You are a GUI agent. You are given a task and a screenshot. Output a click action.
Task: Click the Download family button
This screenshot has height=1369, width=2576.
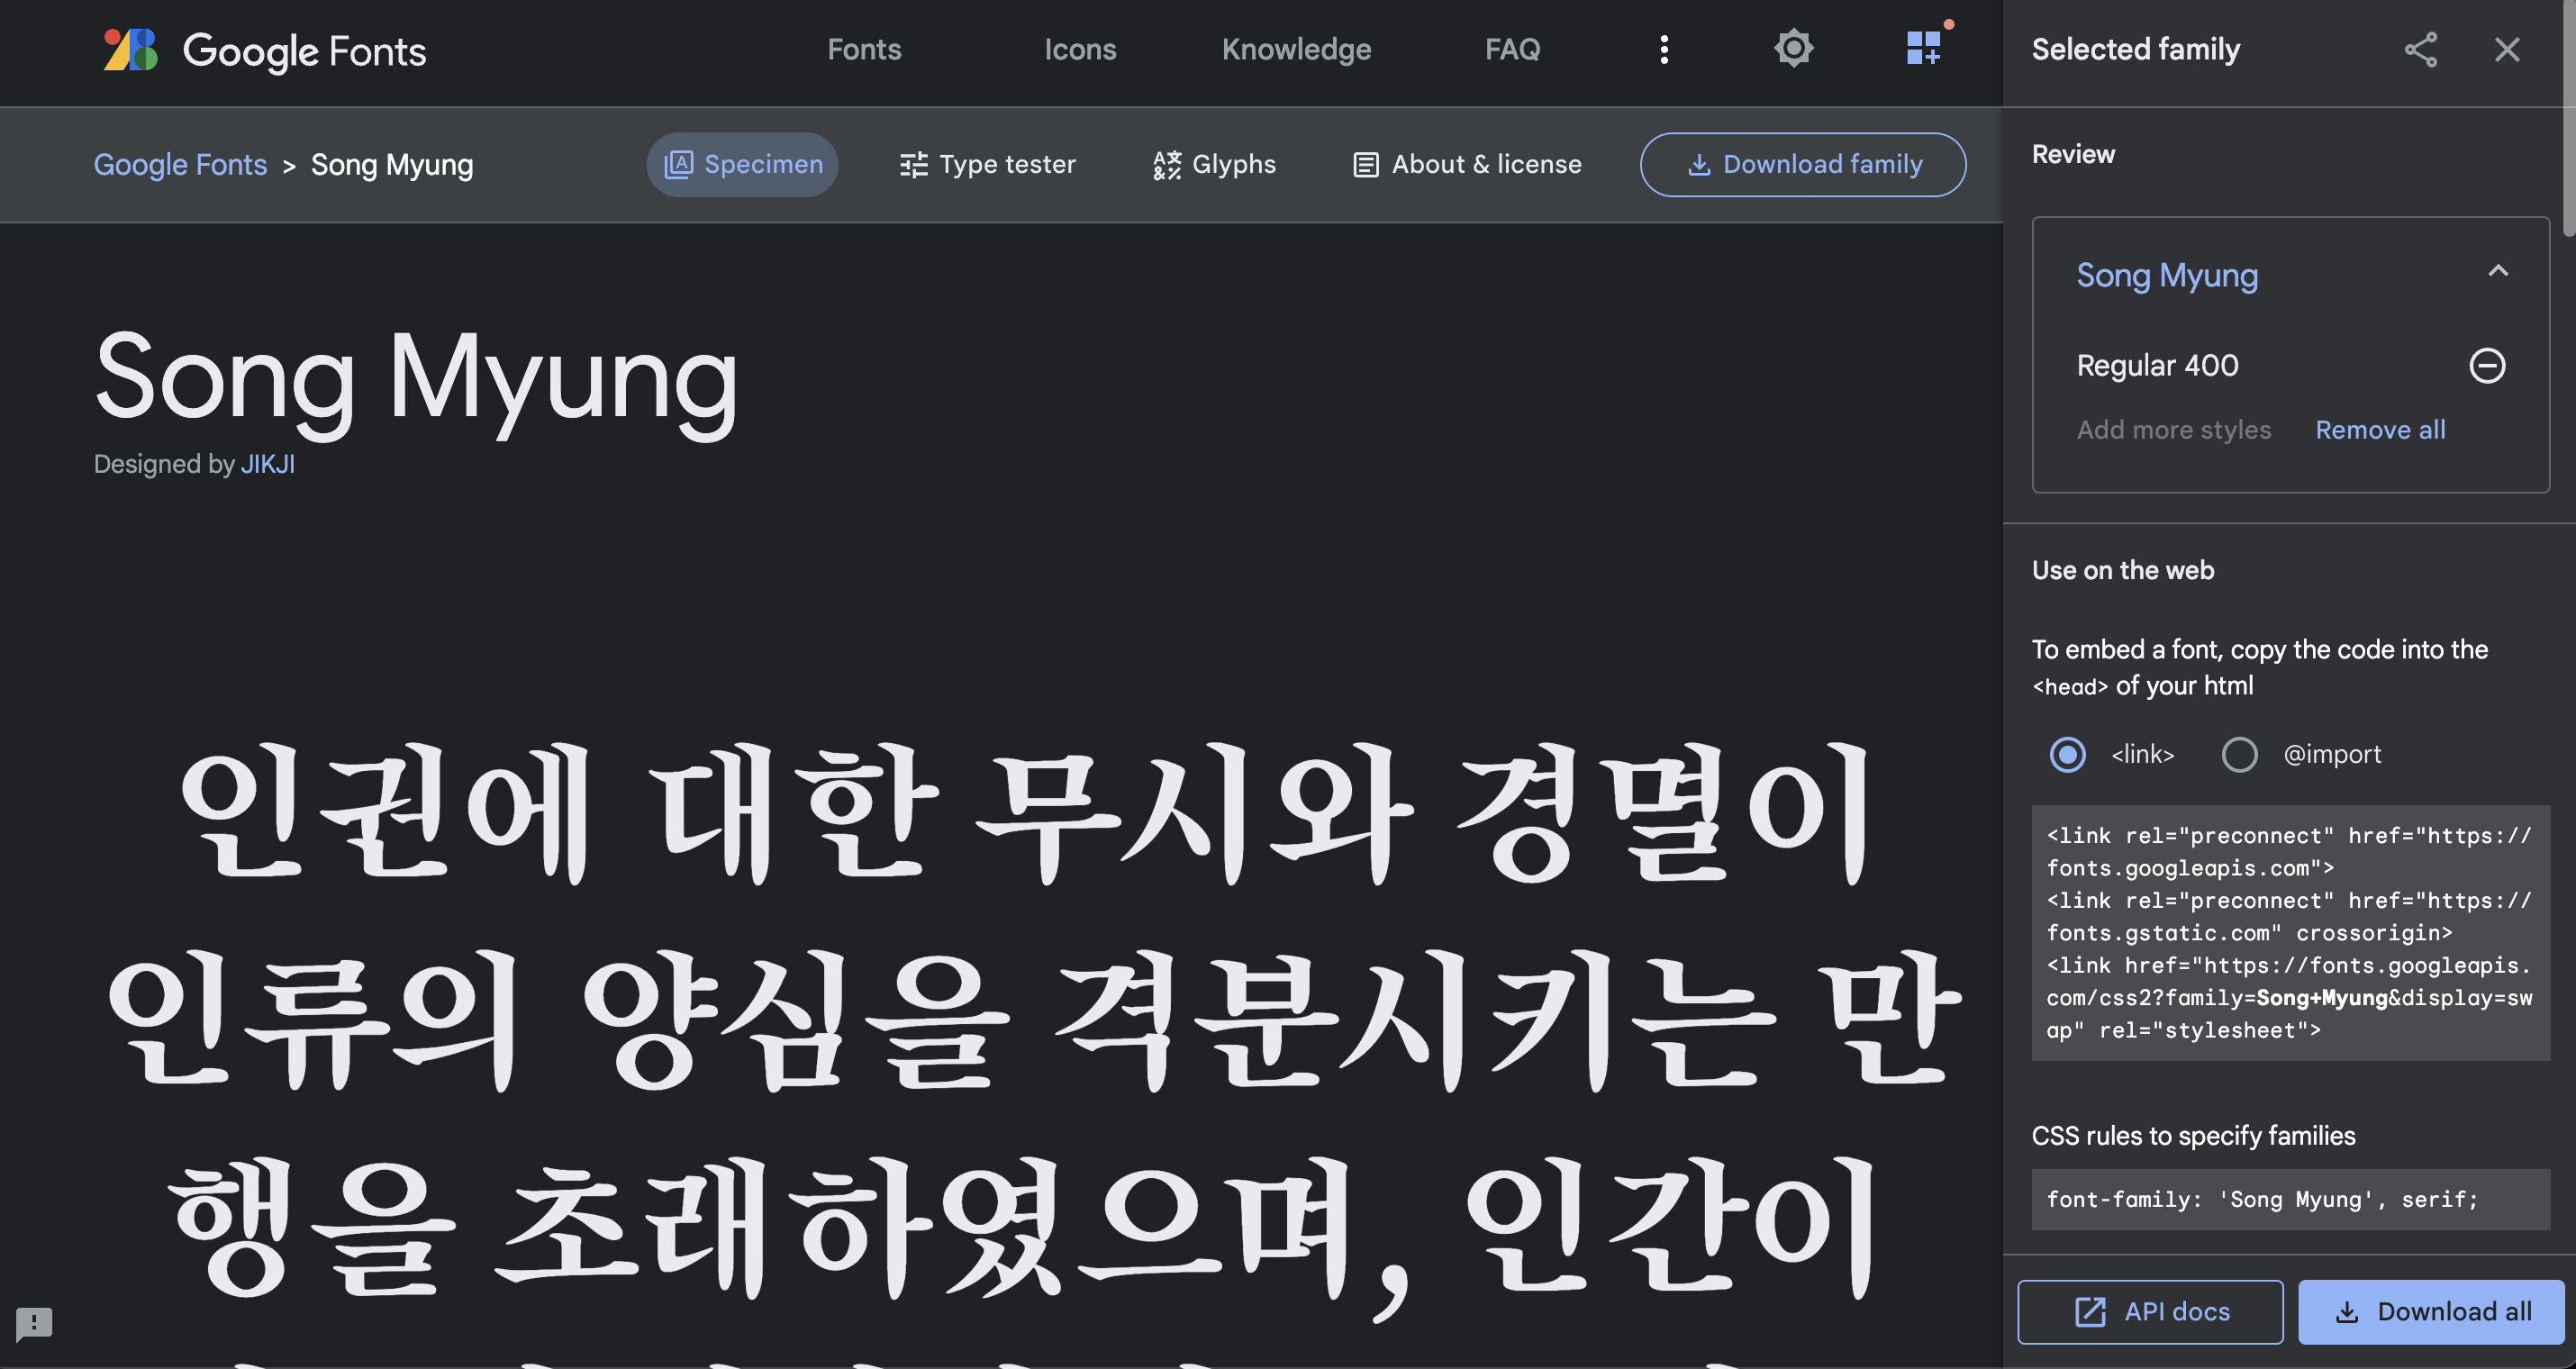[1803, 165]
